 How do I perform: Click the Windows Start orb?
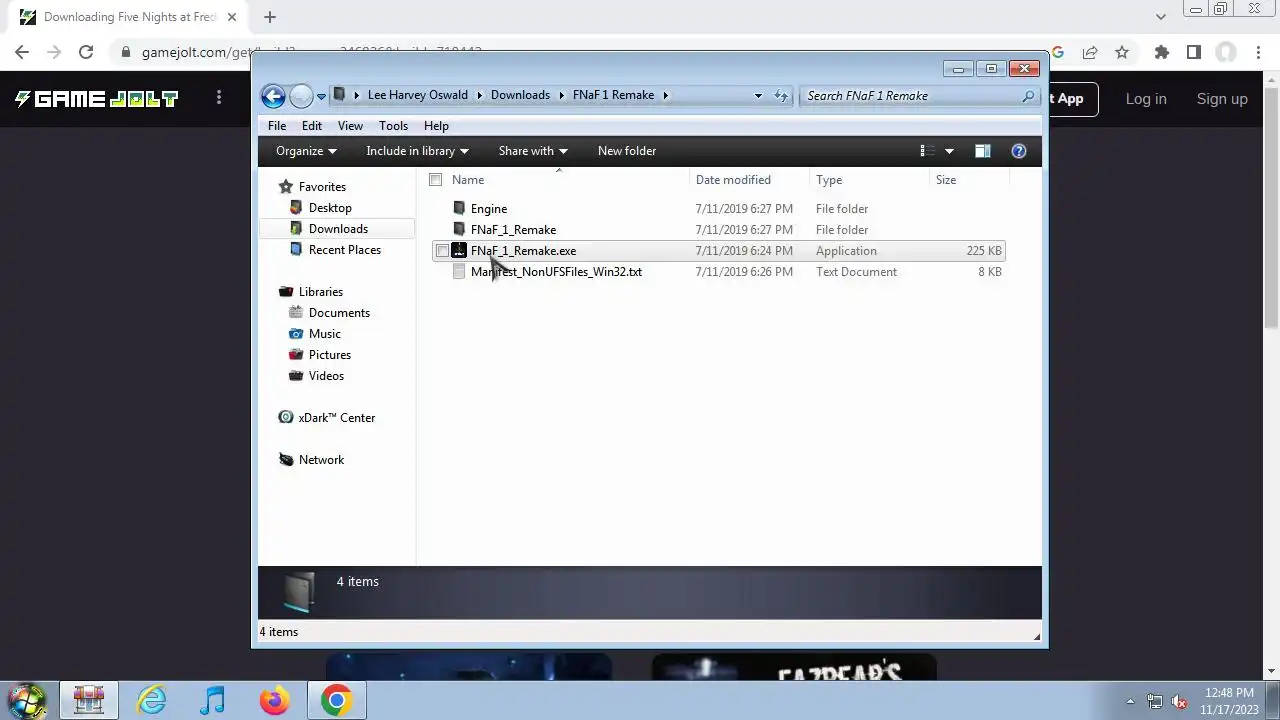click(27, 700)
